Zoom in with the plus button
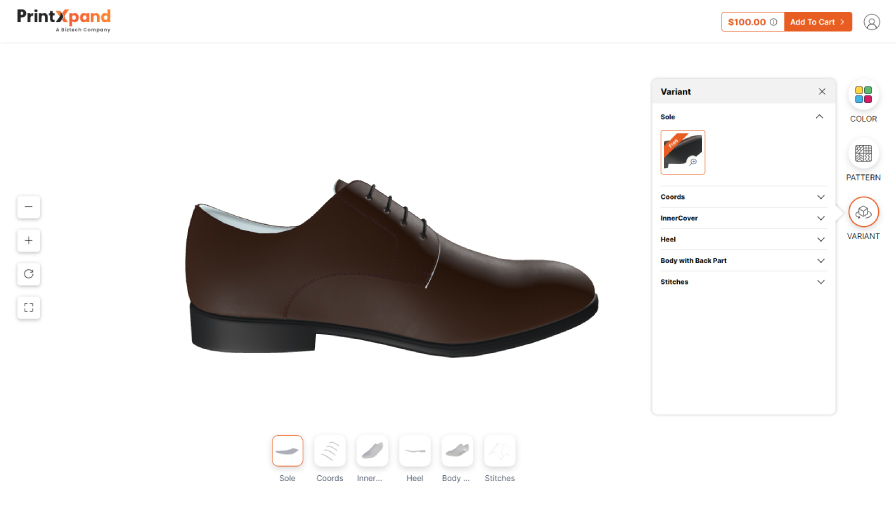Screen dimensions: 896x512 [x=29, y=241]
